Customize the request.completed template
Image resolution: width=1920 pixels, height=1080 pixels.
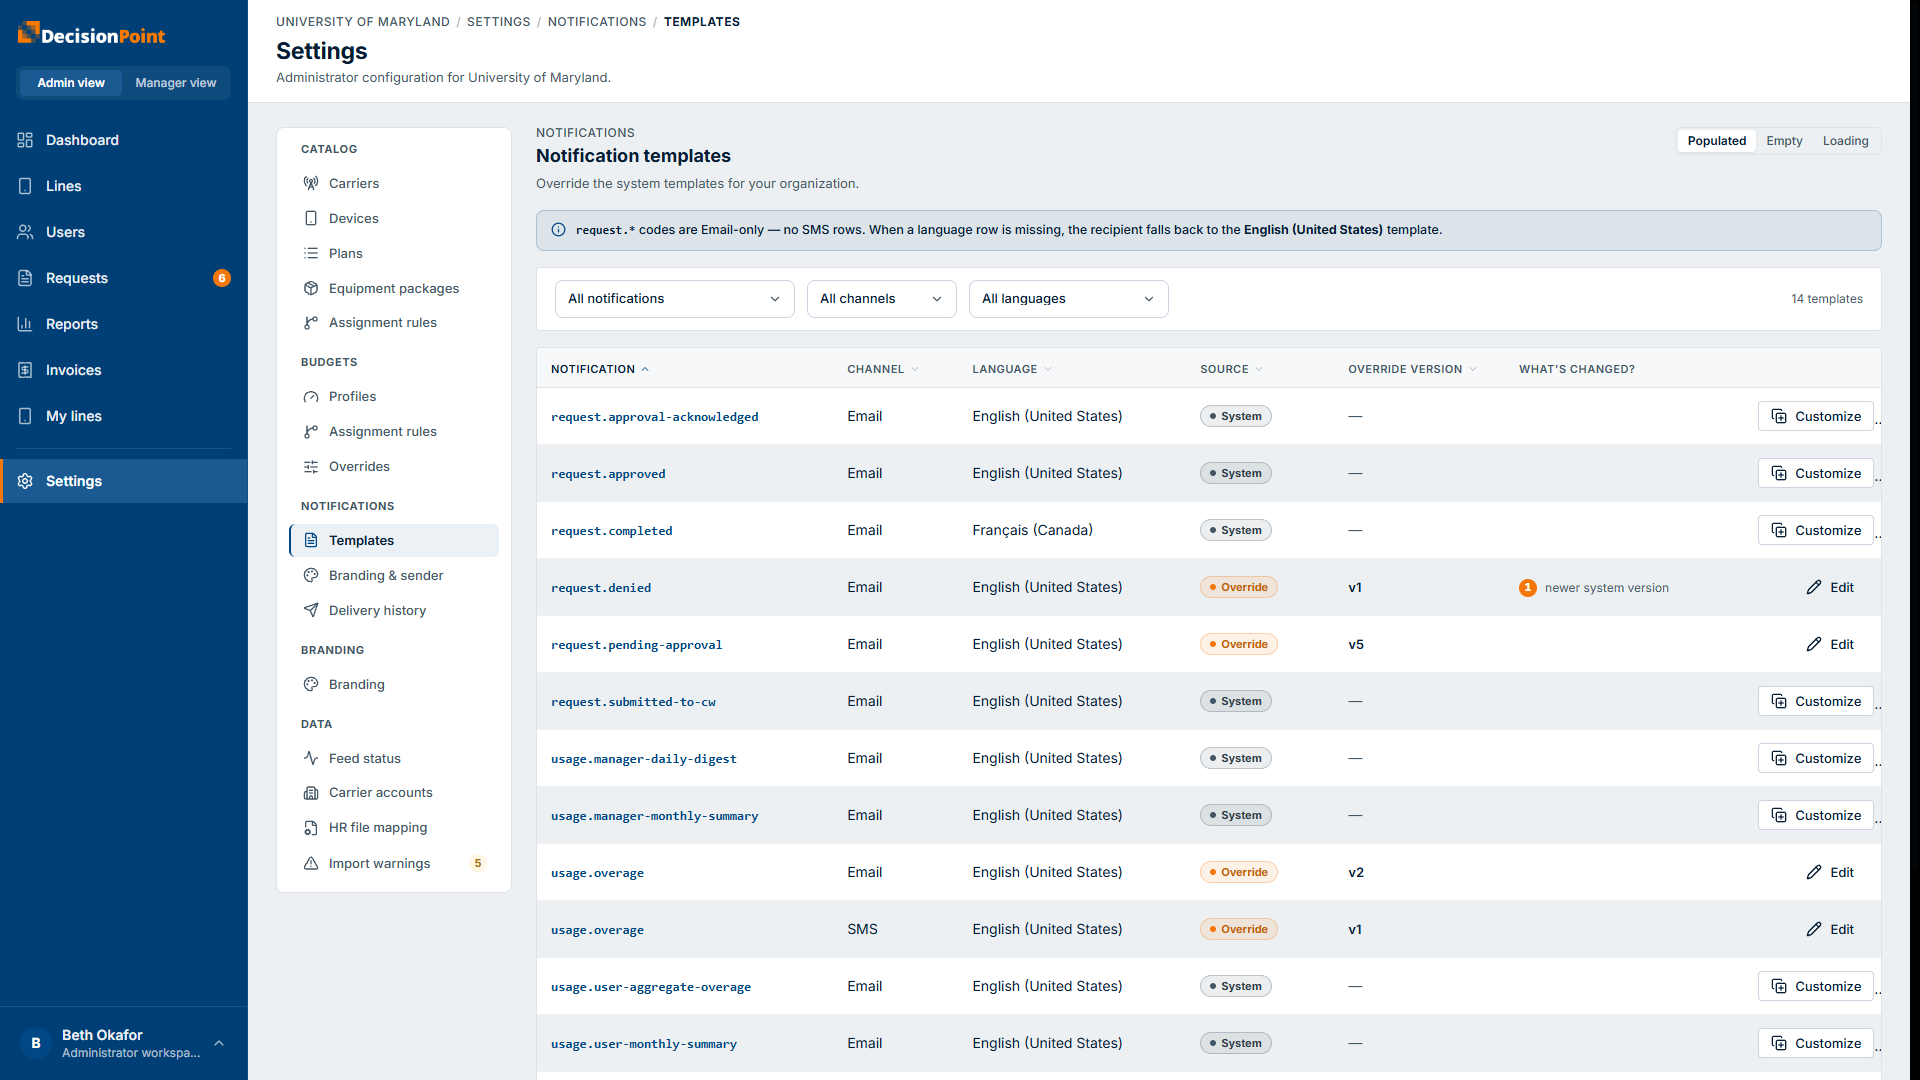click(1816, 531)
